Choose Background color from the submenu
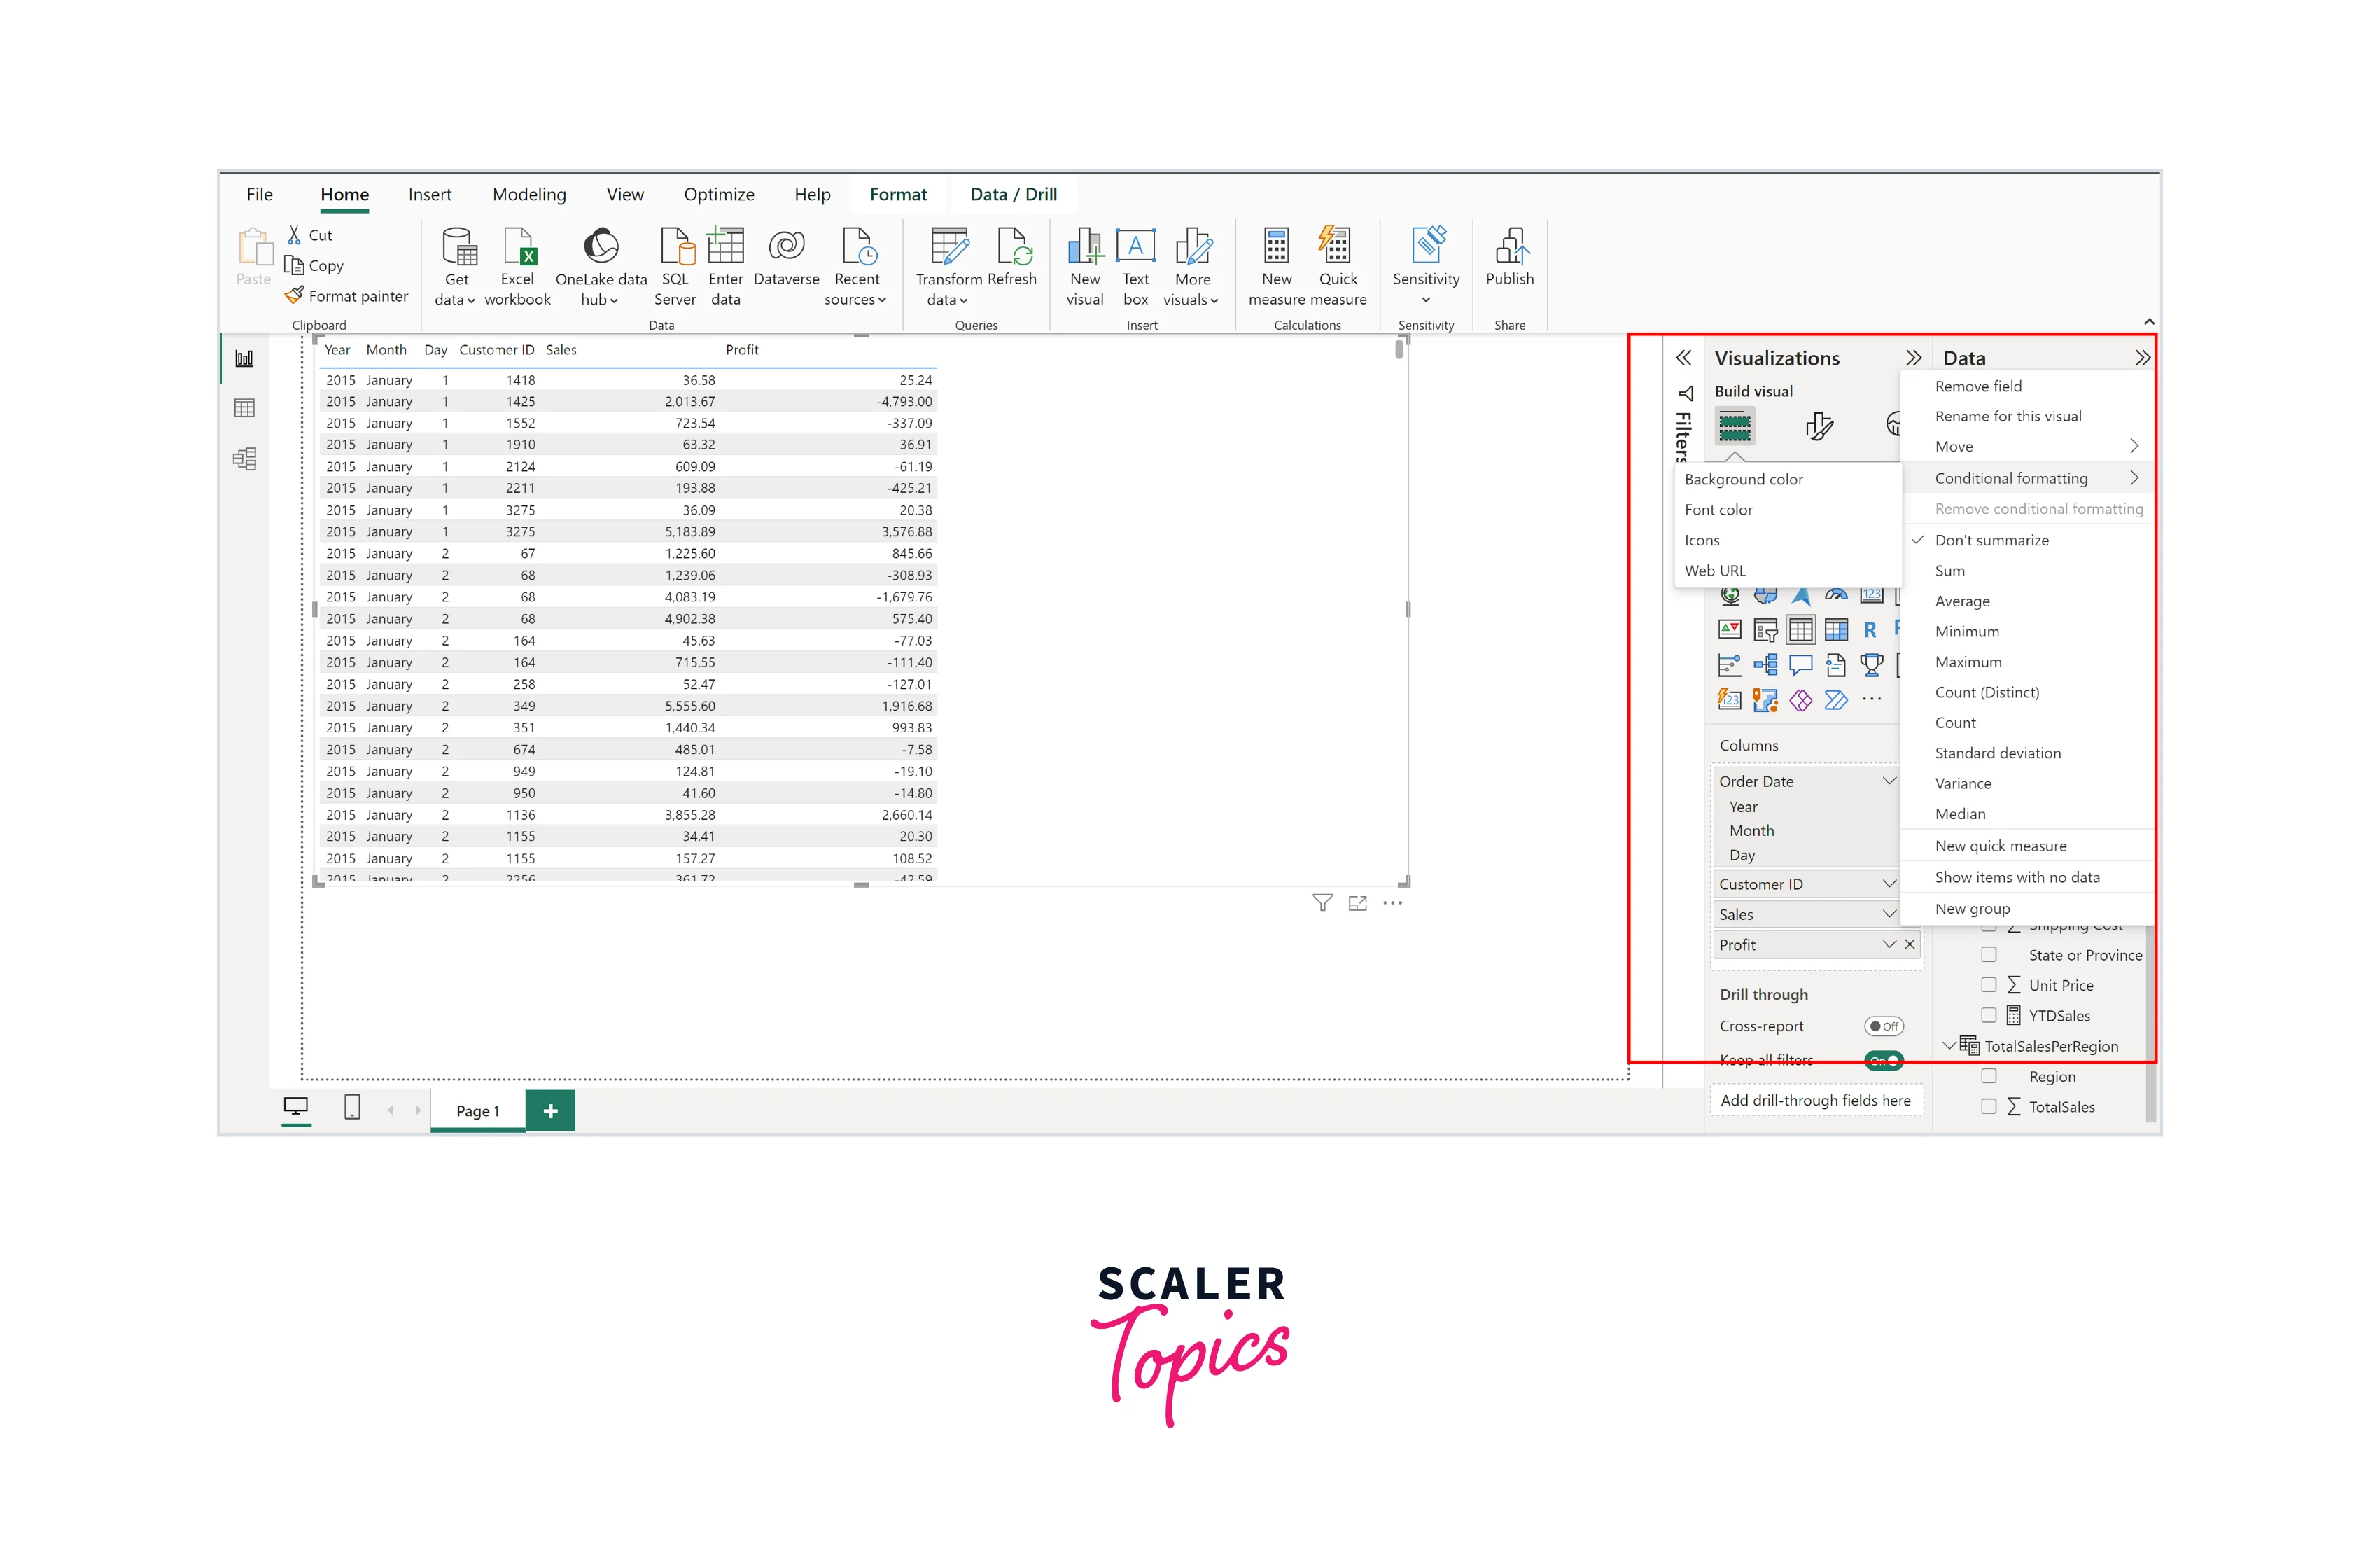Screen dimensions: 2380x1562 (x=1744, y=479)
